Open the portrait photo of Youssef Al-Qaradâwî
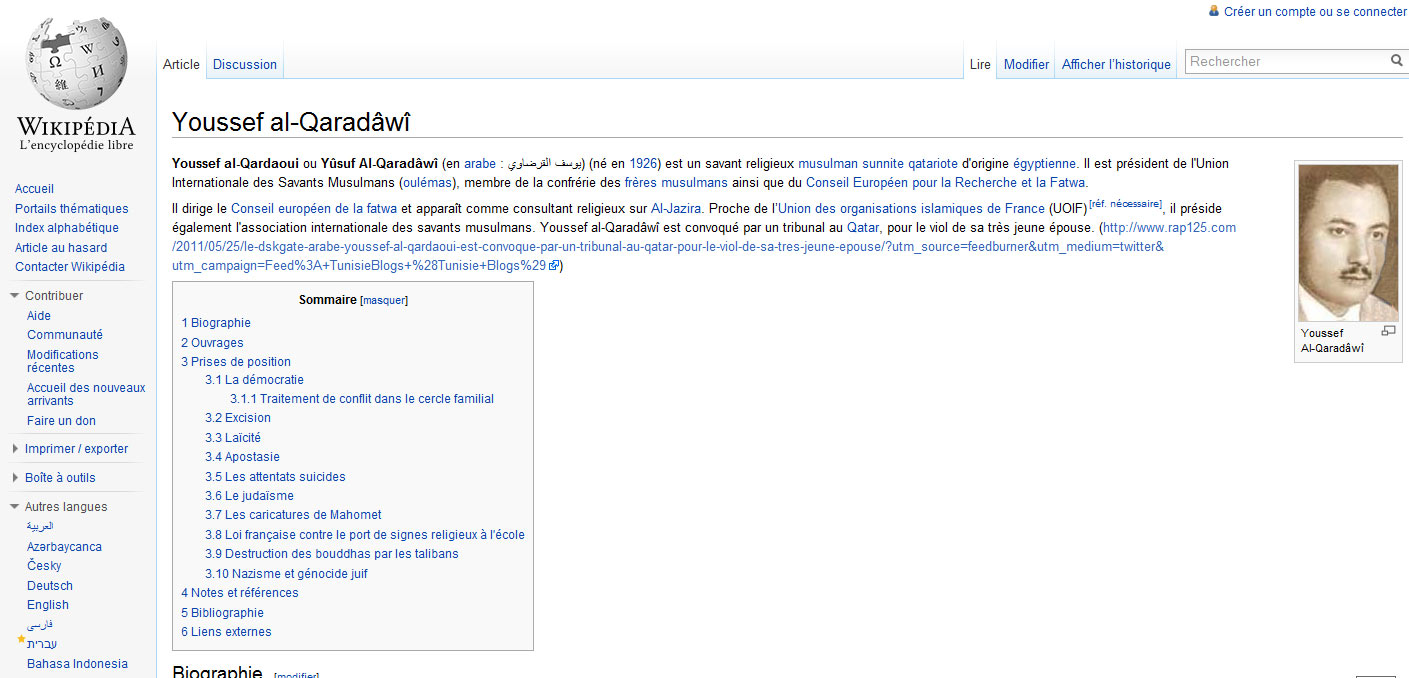The width and height of the screenshot is (1409, 678). coord(1347,243)
